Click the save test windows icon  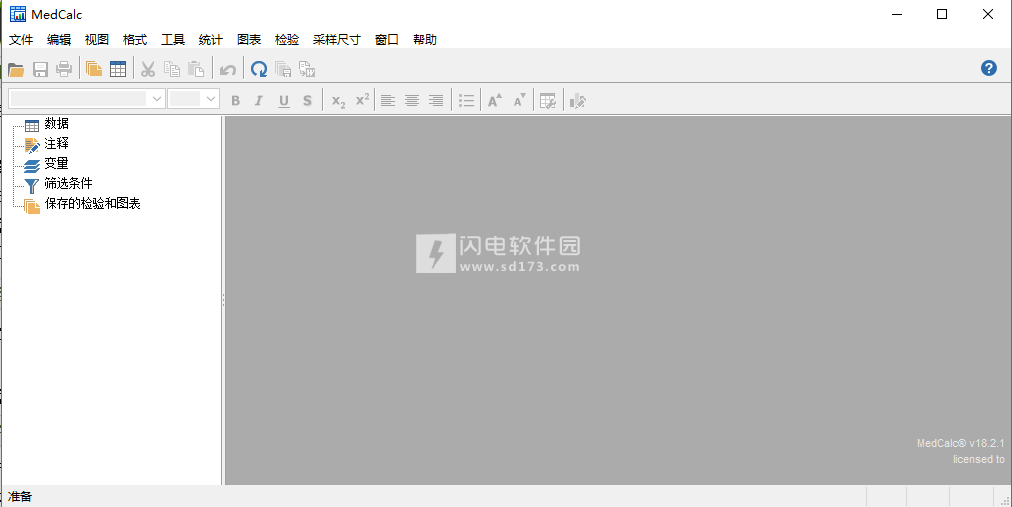[283, 69]
